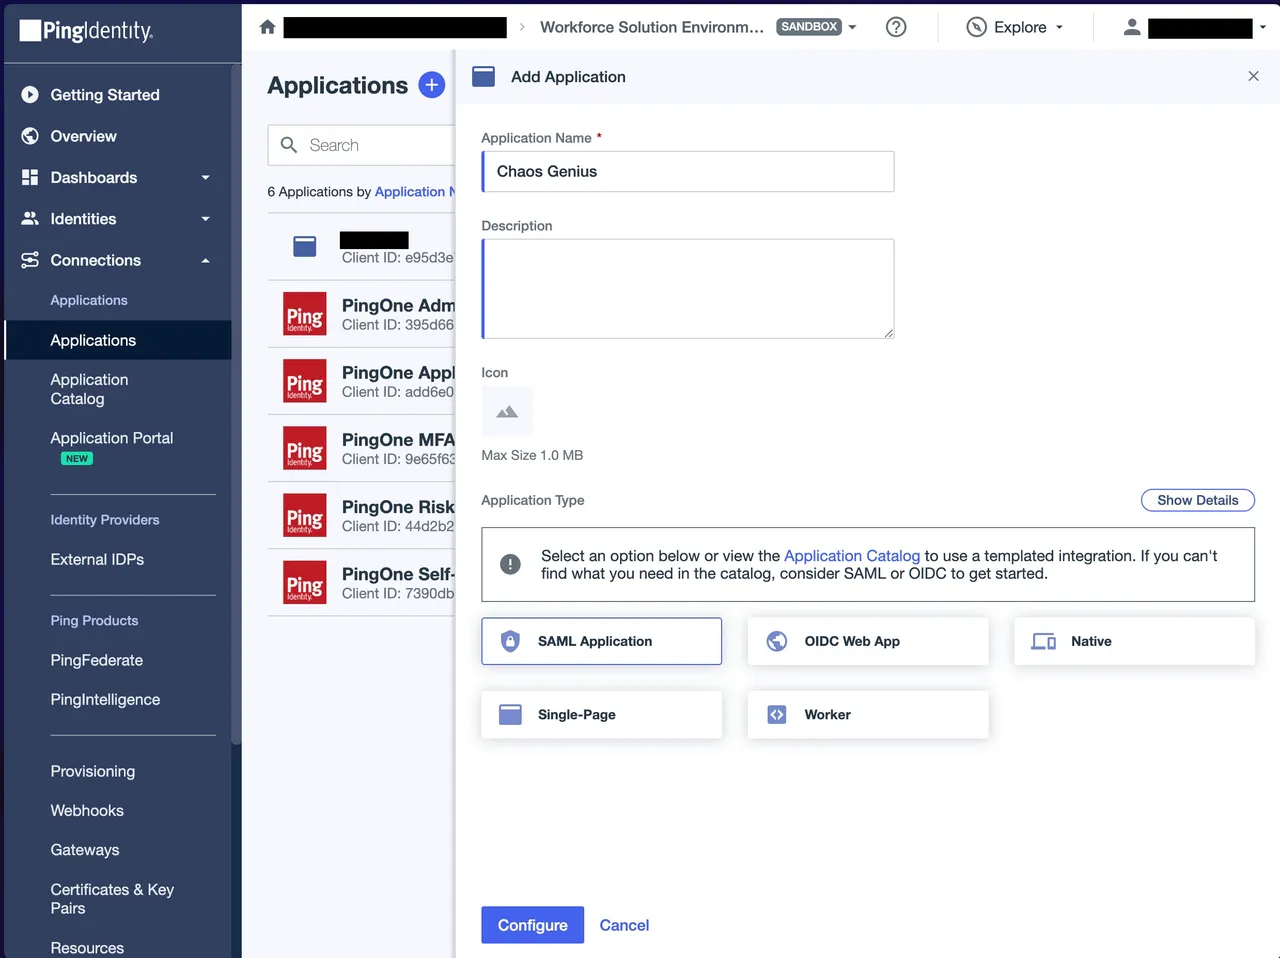Click the Application Name input field
The height and width of the screenshot is (958, 1280).
(688, 171)
